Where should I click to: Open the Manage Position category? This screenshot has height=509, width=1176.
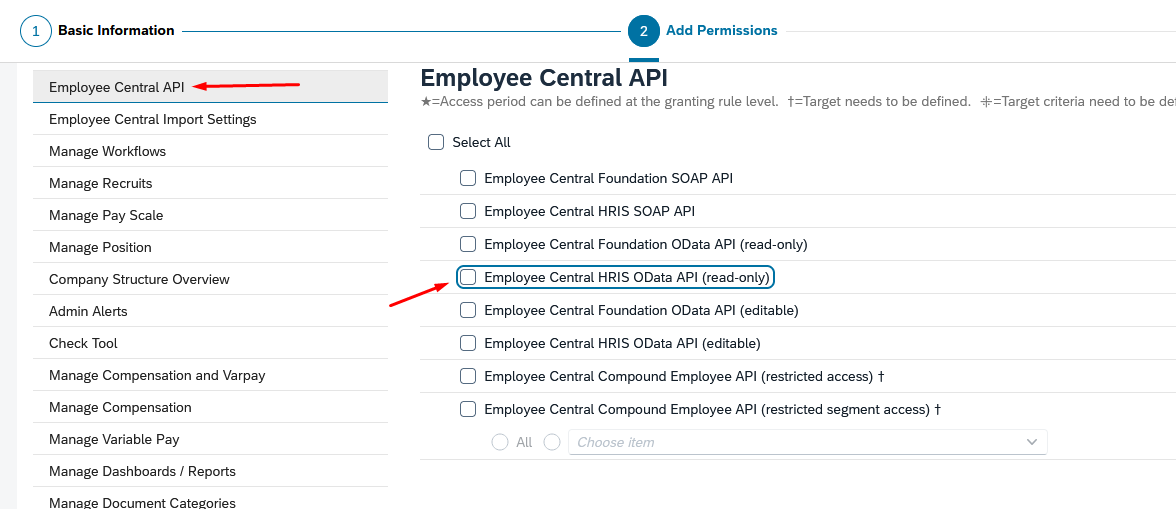click(x=101, y=248)
